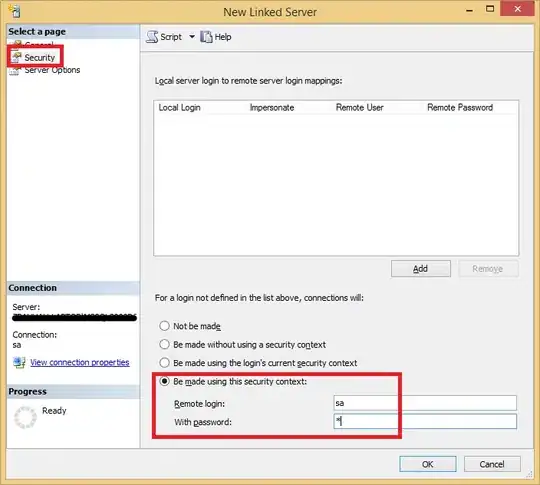
Task: Click the disabled Remove button
Action: click(488, 268)
